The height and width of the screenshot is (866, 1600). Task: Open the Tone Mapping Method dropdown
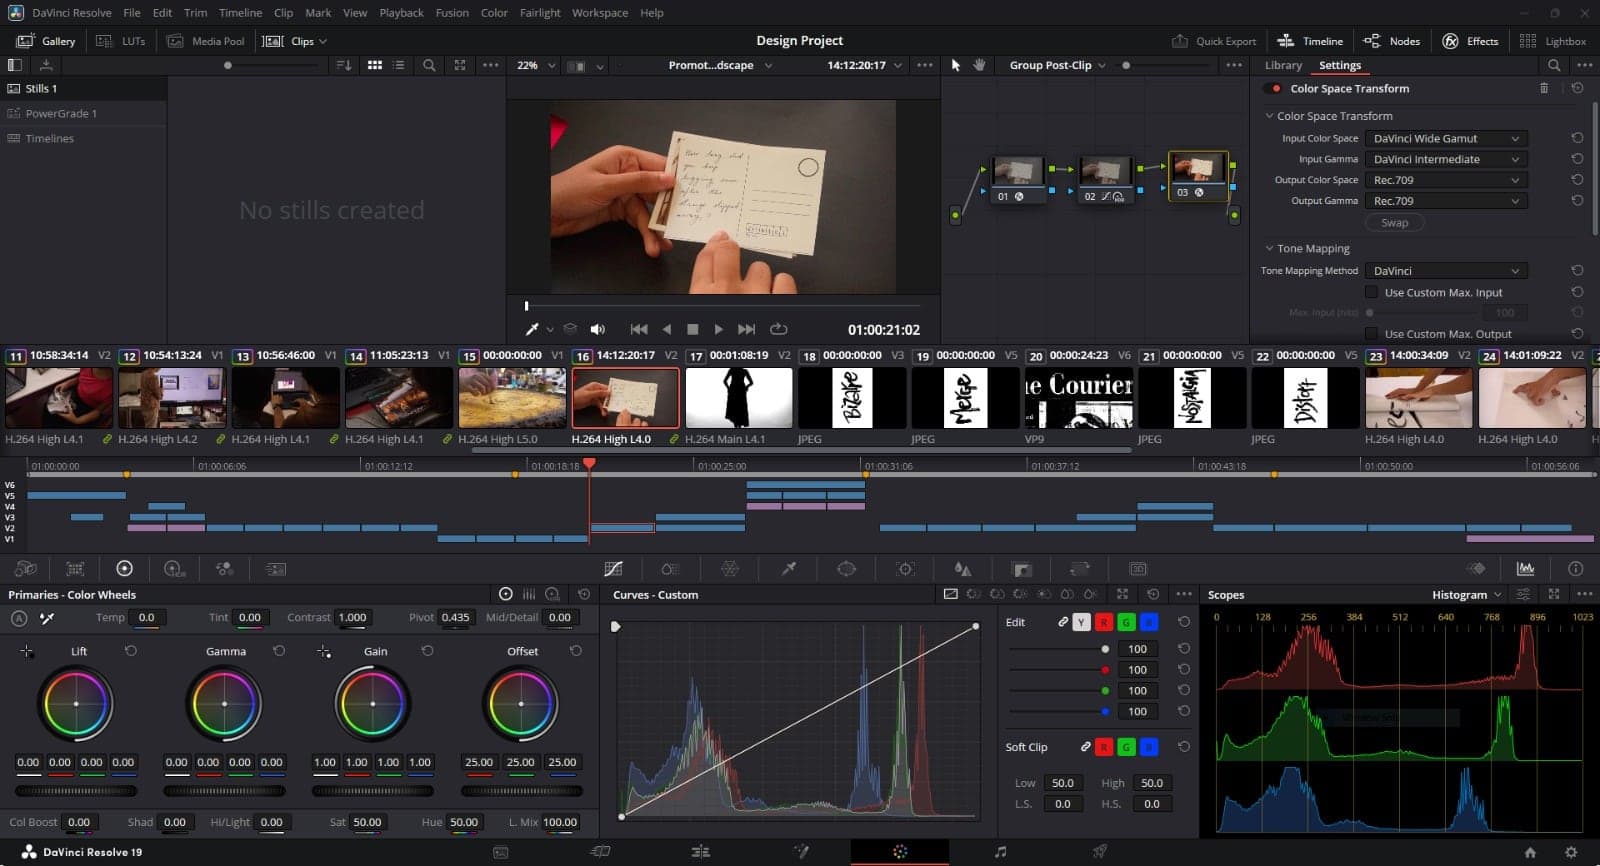point(1445,271)
